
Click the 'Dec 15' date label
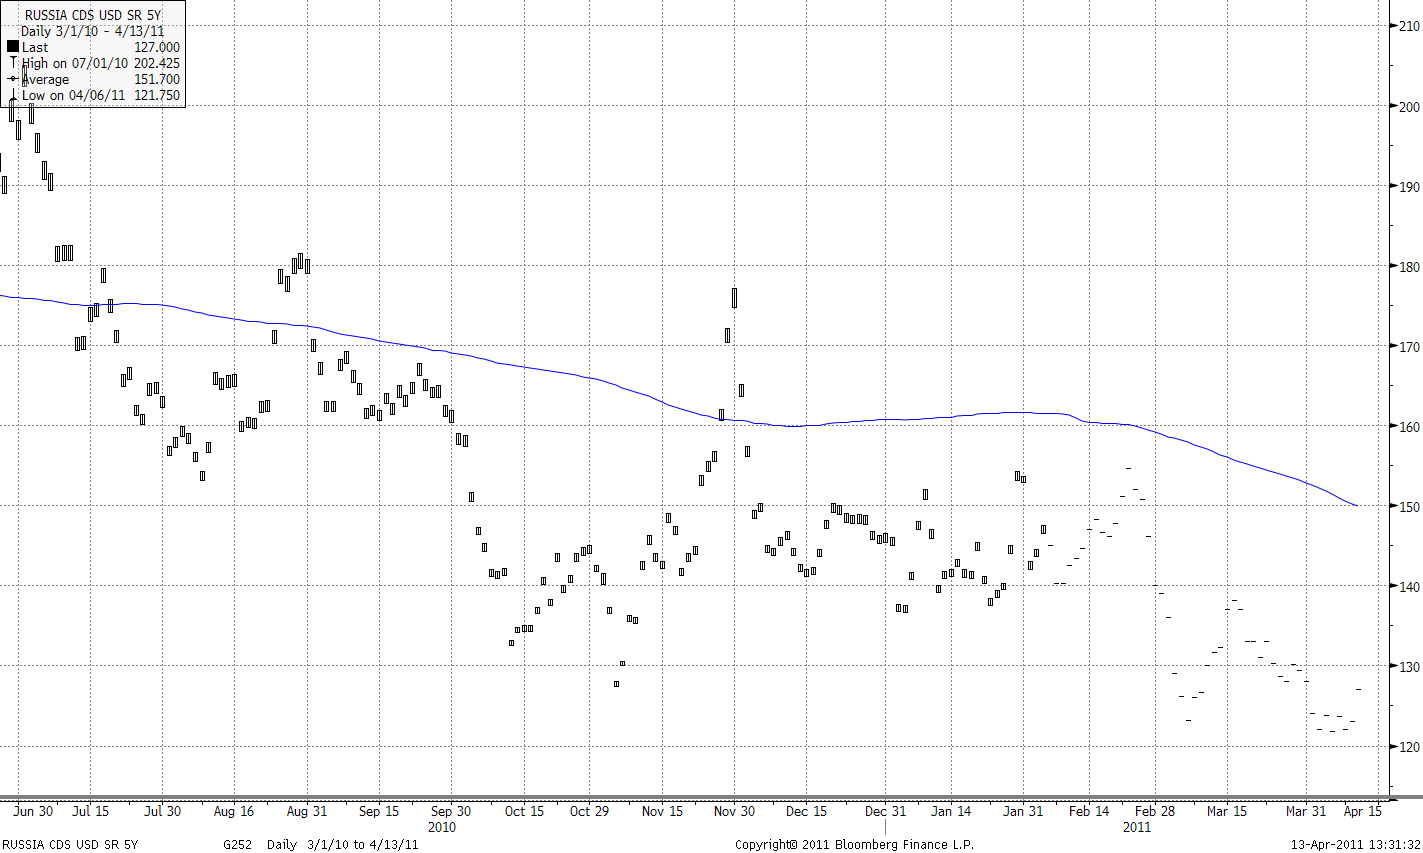[806, 811]
